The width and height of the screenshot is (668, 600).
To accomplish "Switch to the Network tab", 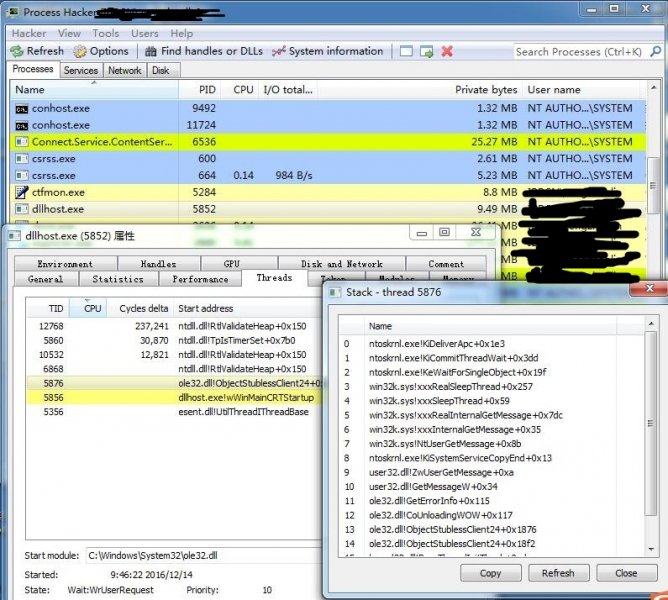I will [124, 70].
